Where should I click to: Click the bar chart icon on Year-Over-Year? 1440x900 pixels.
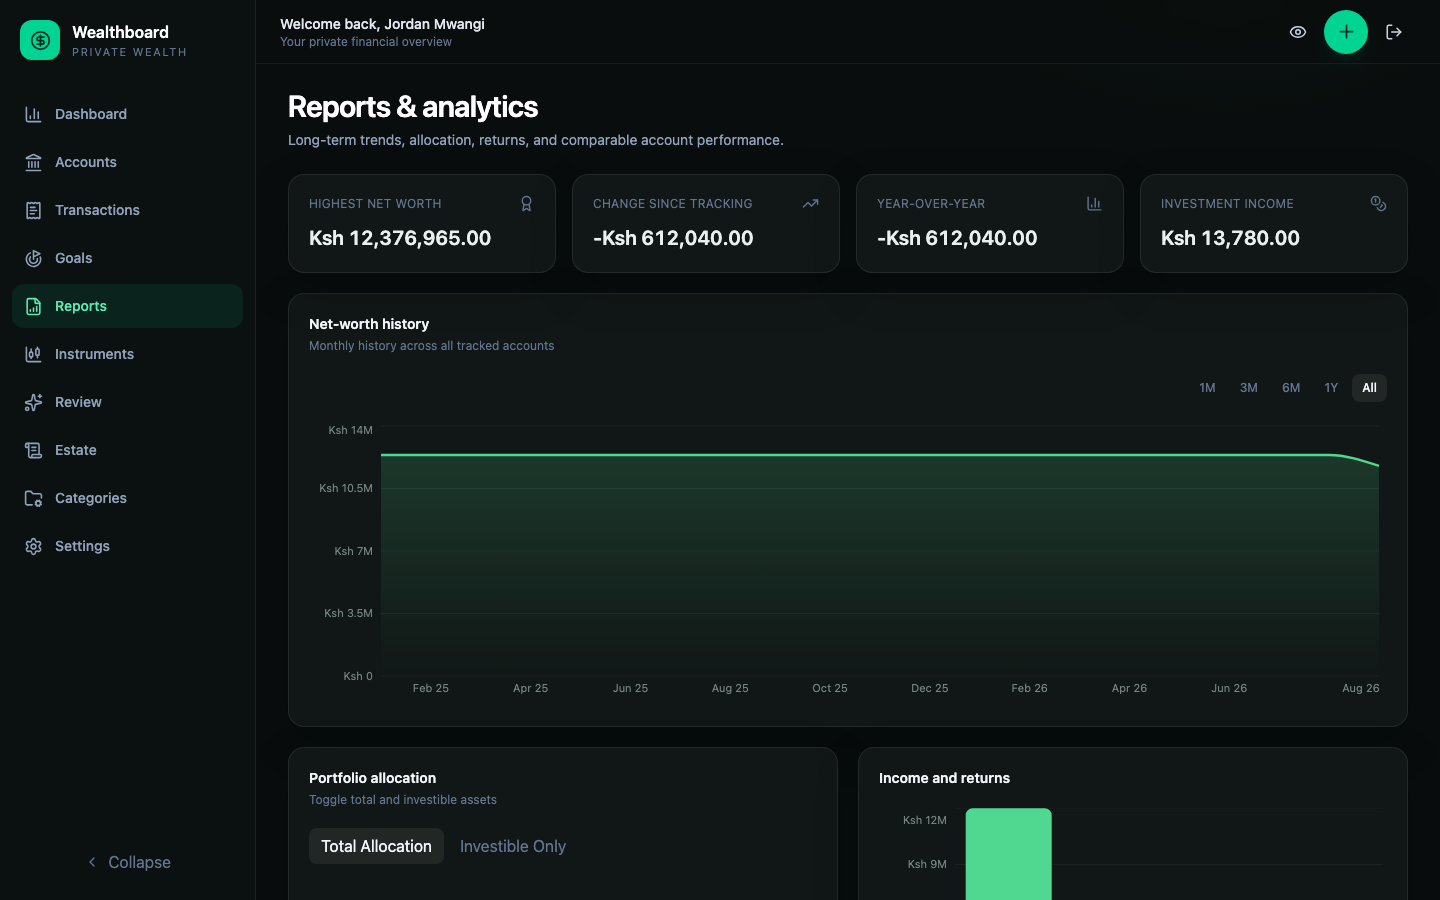(x=1094, y=204)
